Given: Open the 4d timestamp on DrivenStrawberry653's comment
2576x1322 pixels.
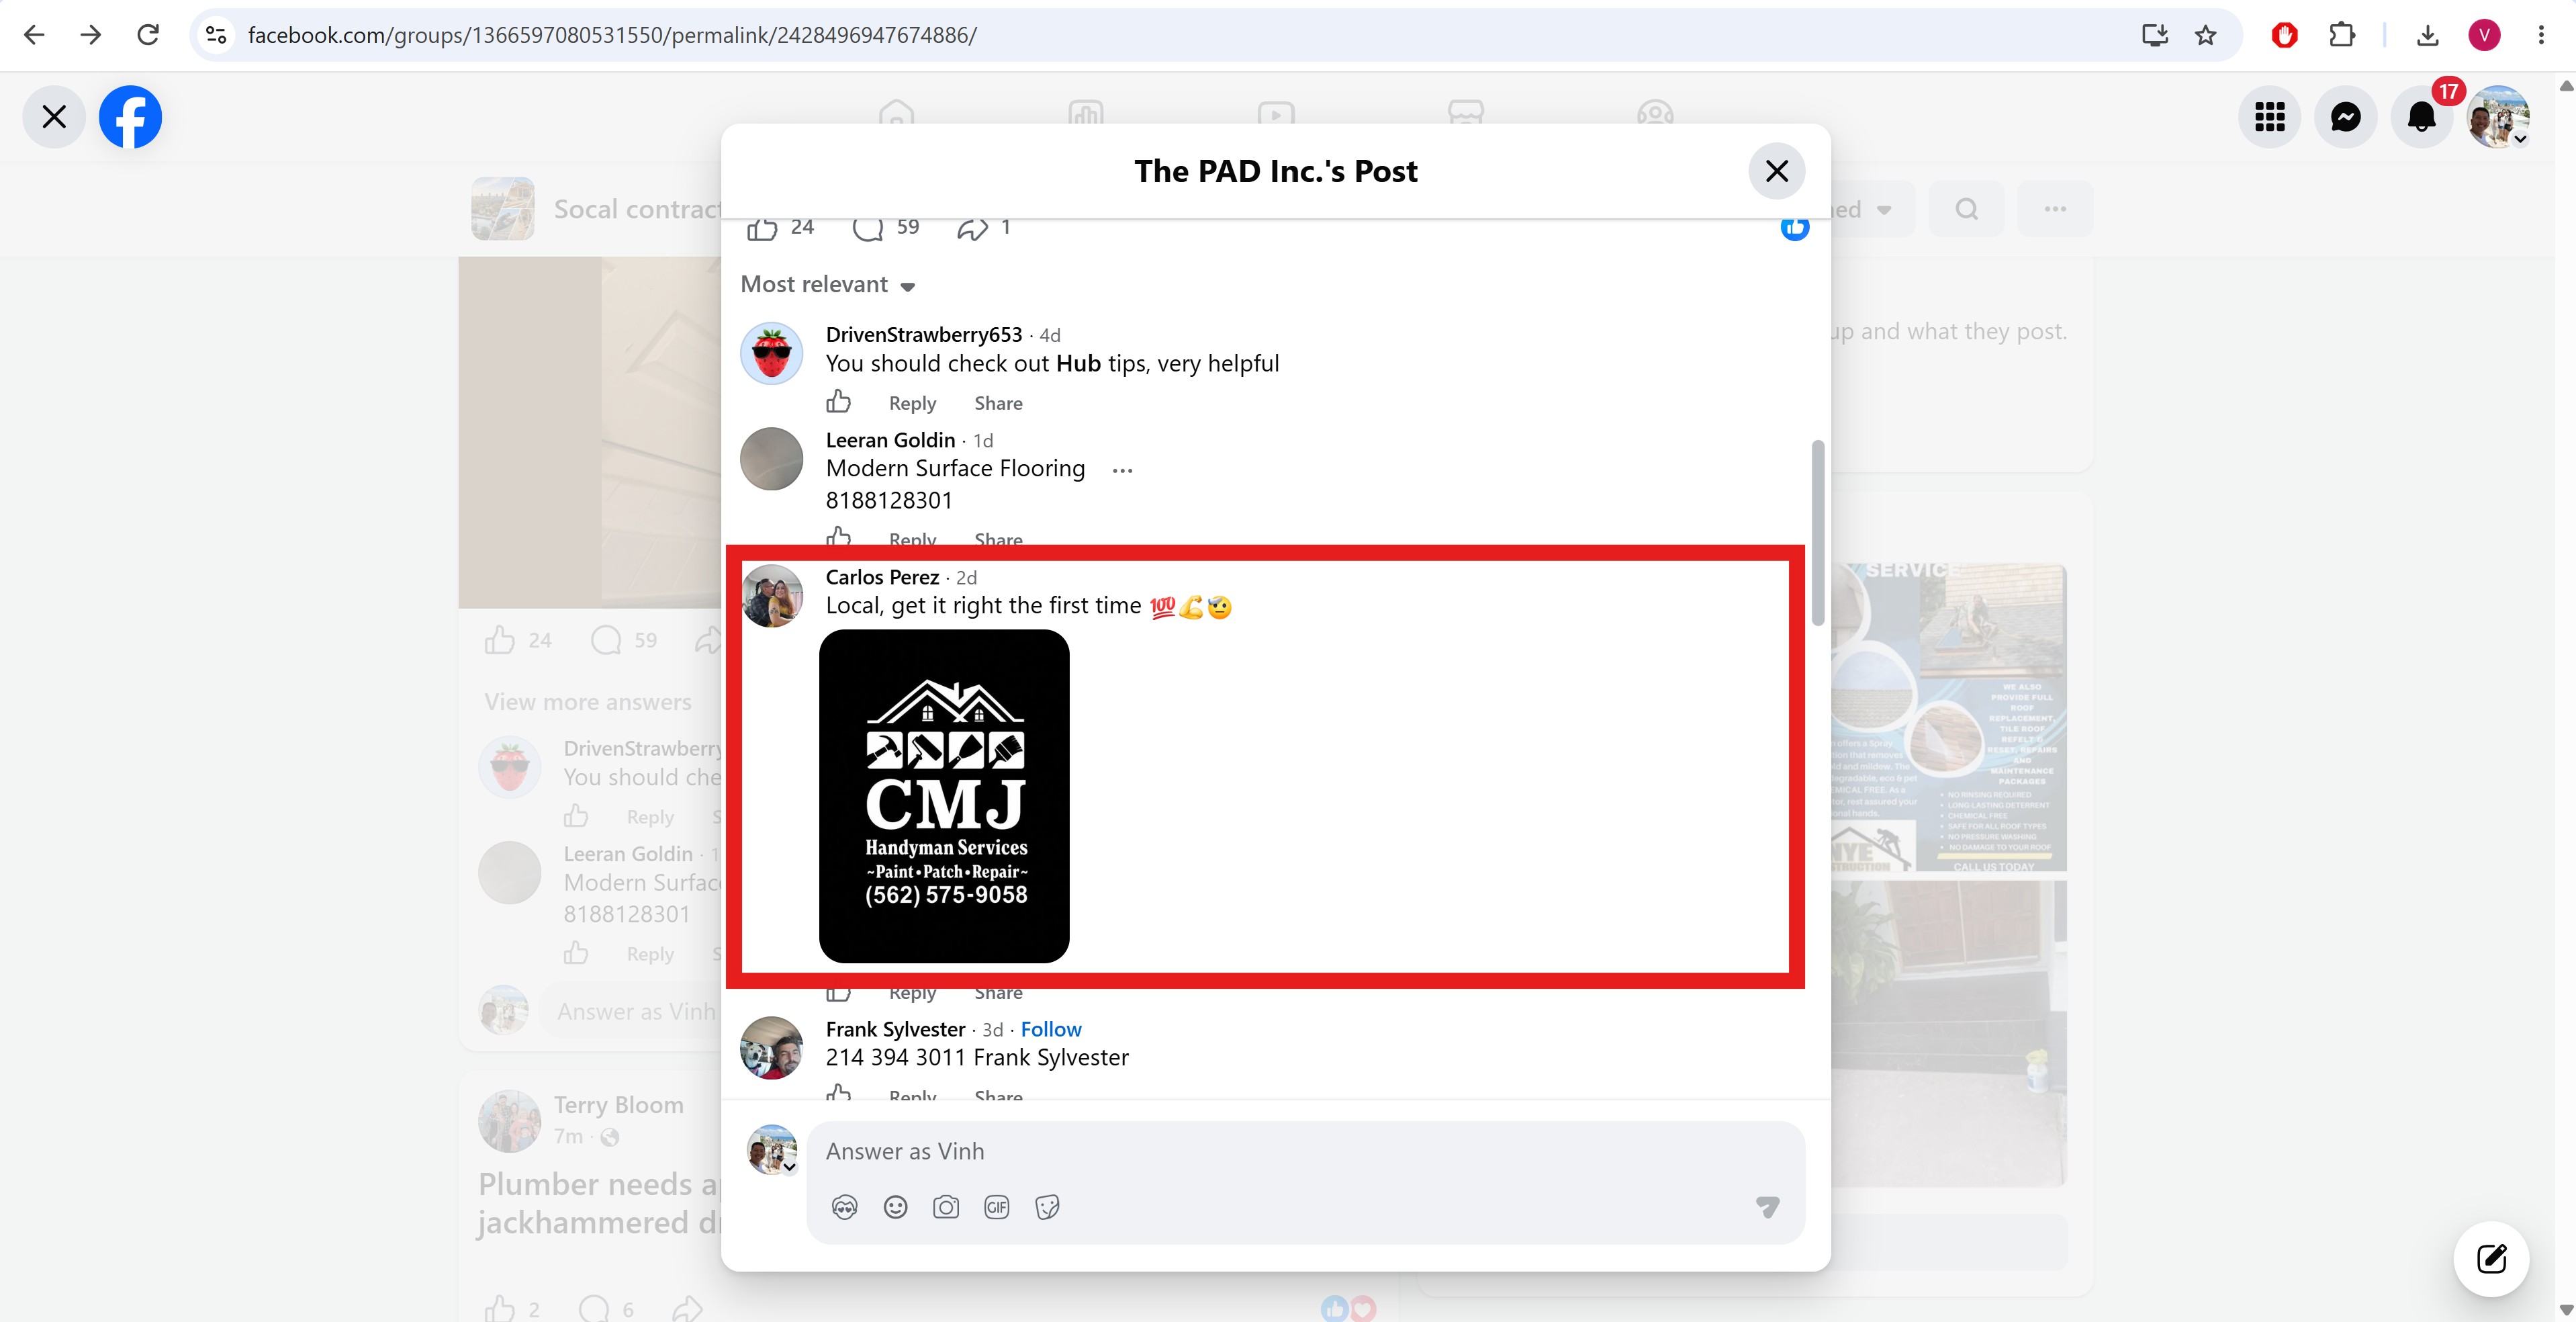Looking at the screenshot, I should 1050,335.
